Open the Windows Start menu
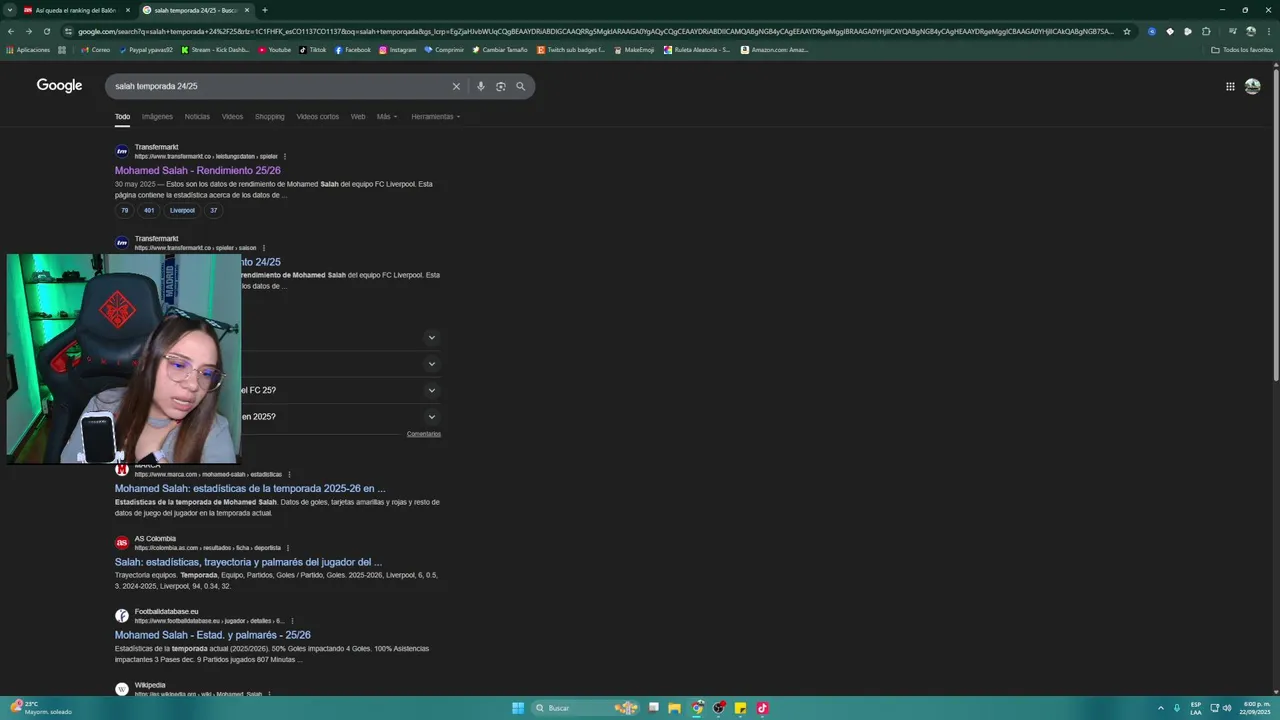This screenshot has width=1280, height=720. tap(518, 708)
